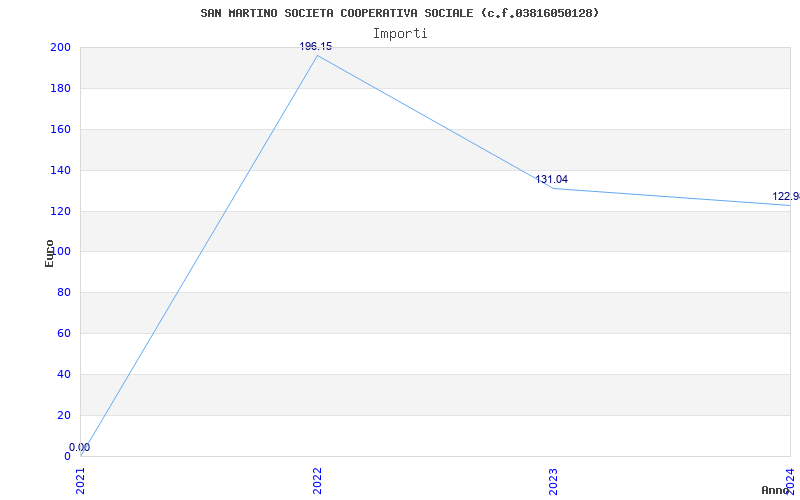Select the 2022 x-axis label
Screen dimensions: 800x500
(x=317, y=481)
